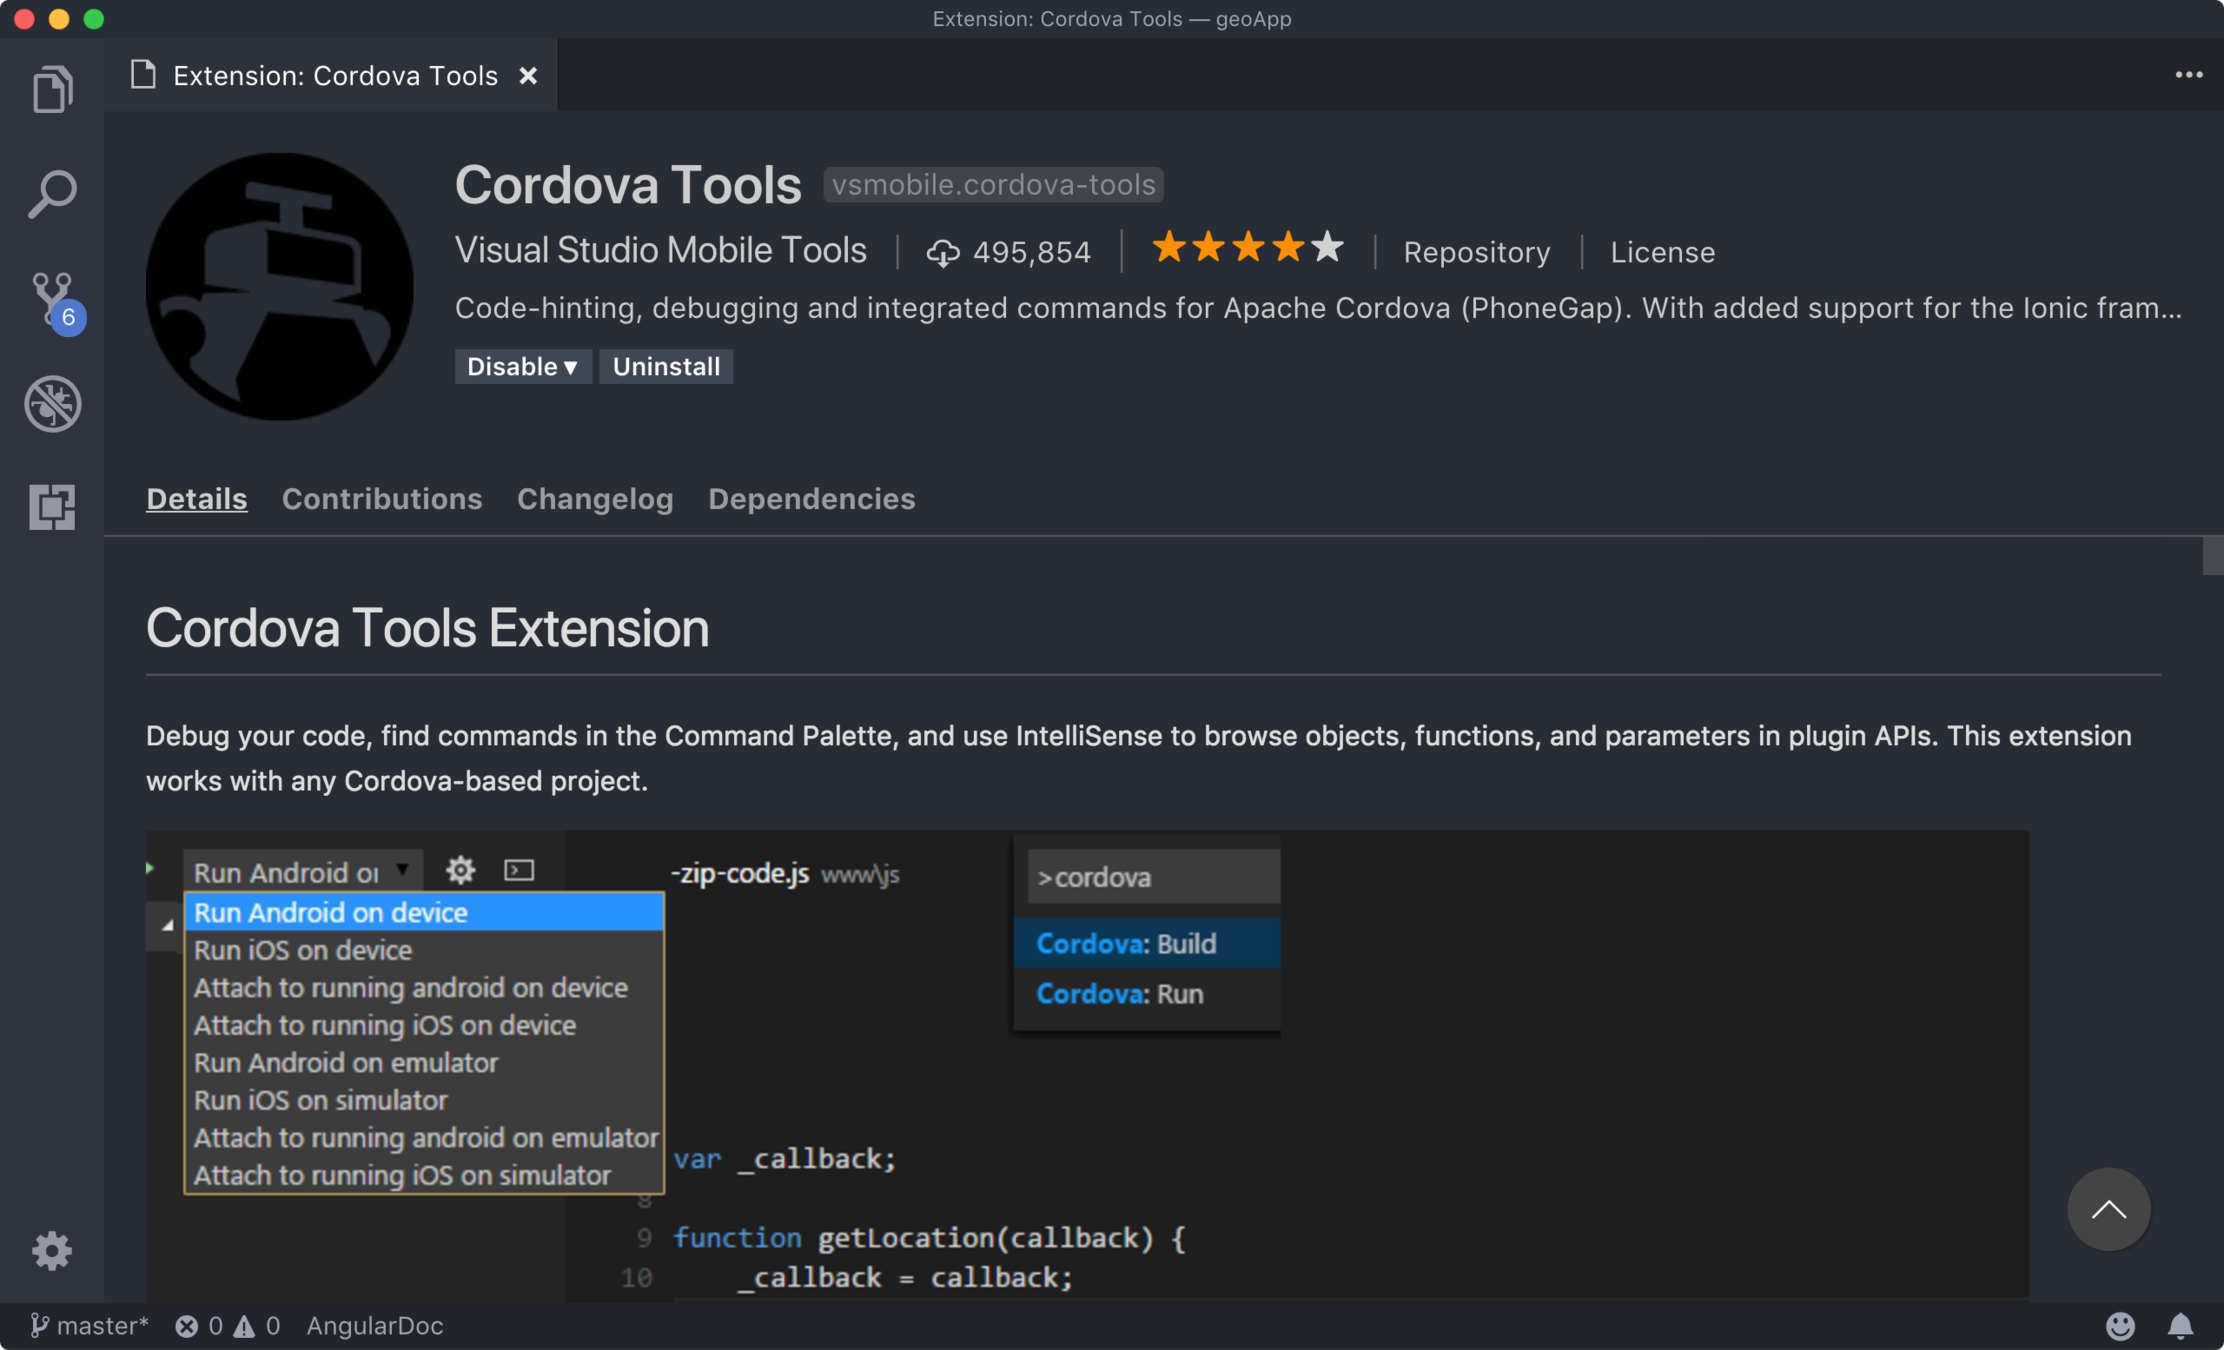Open the Dependencies tab
Image resolution: width=2224 pixels, height=1350 pixels.
[811, 499]
